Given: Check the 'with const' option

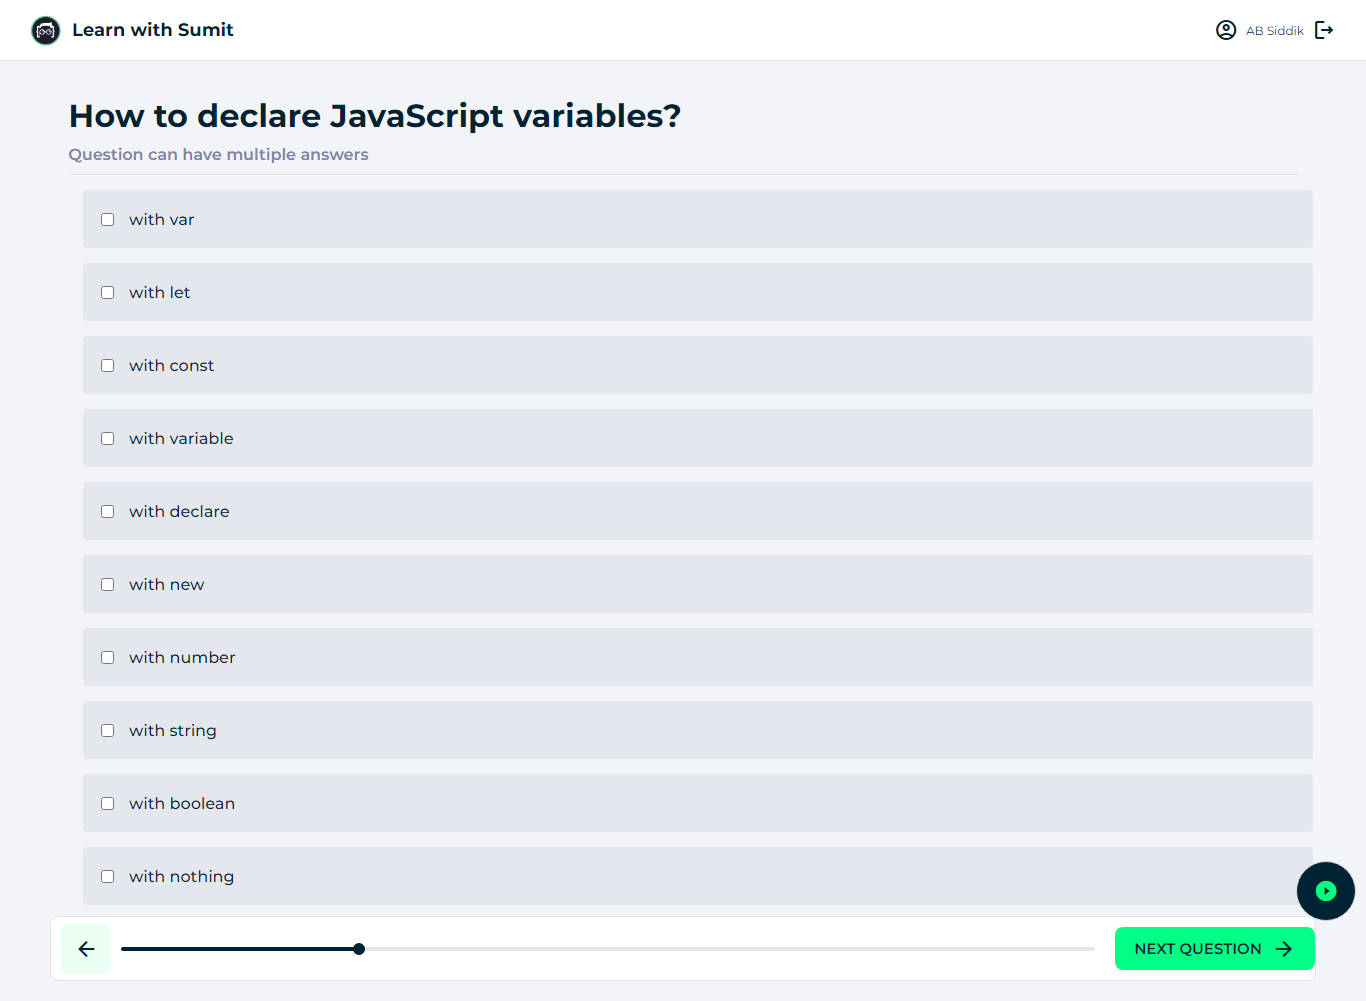Looking at the screenshot, I should [x=107, y=365].
